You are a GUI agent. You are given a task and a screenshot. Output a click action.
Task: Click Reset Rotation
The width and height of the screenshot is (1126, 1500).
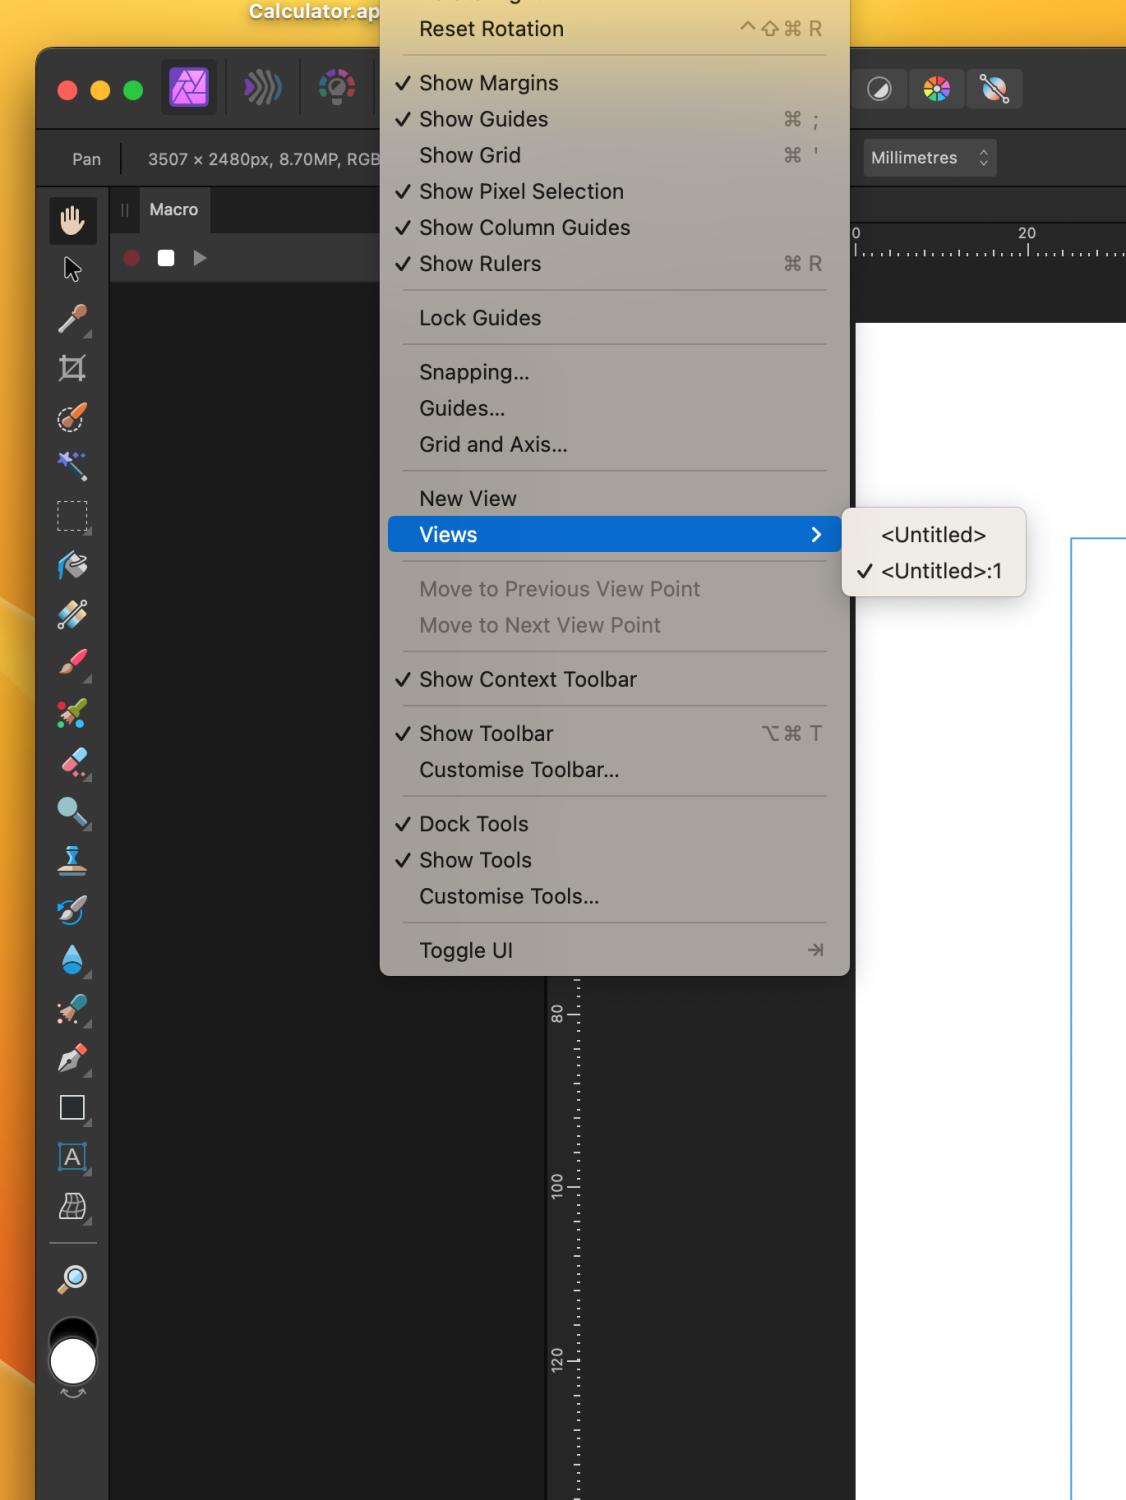click(x=490, y=28)
